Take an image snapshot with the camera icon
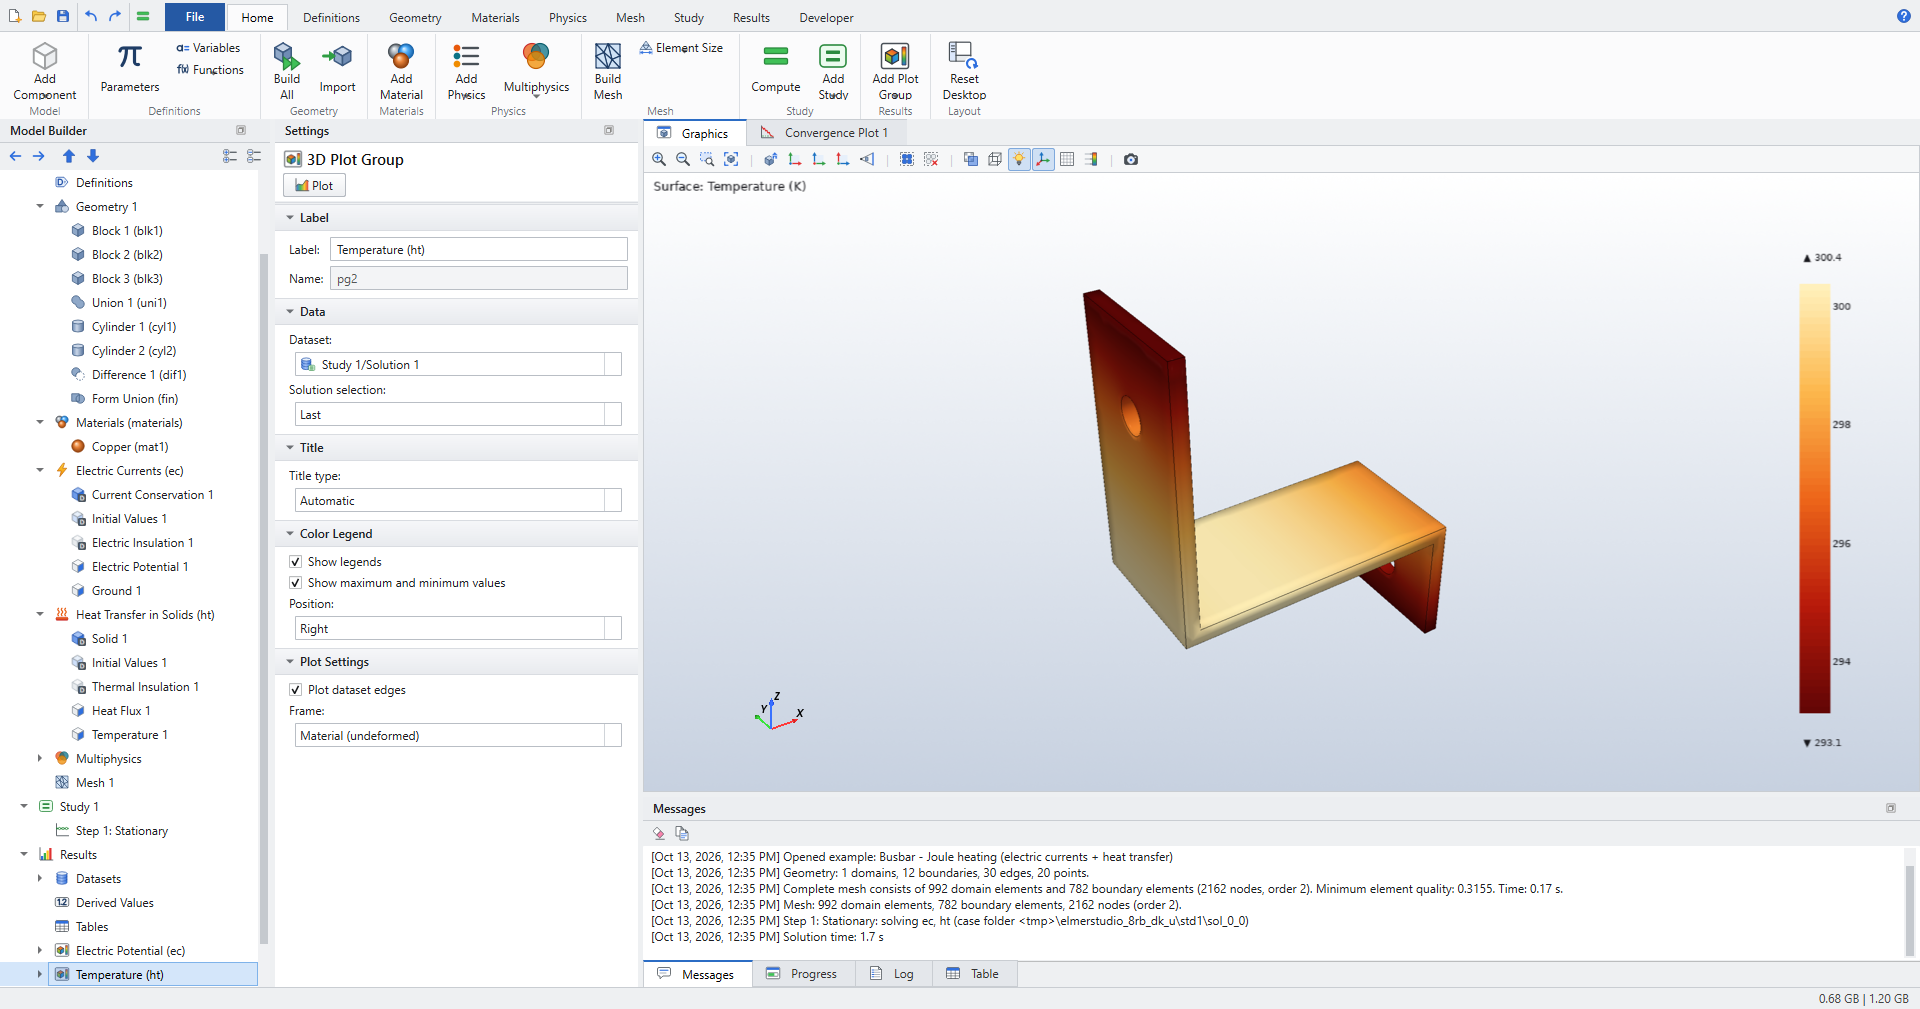Image resolution: width=1920 pixels, height=1009 pixels. [x=1131, y=159]
